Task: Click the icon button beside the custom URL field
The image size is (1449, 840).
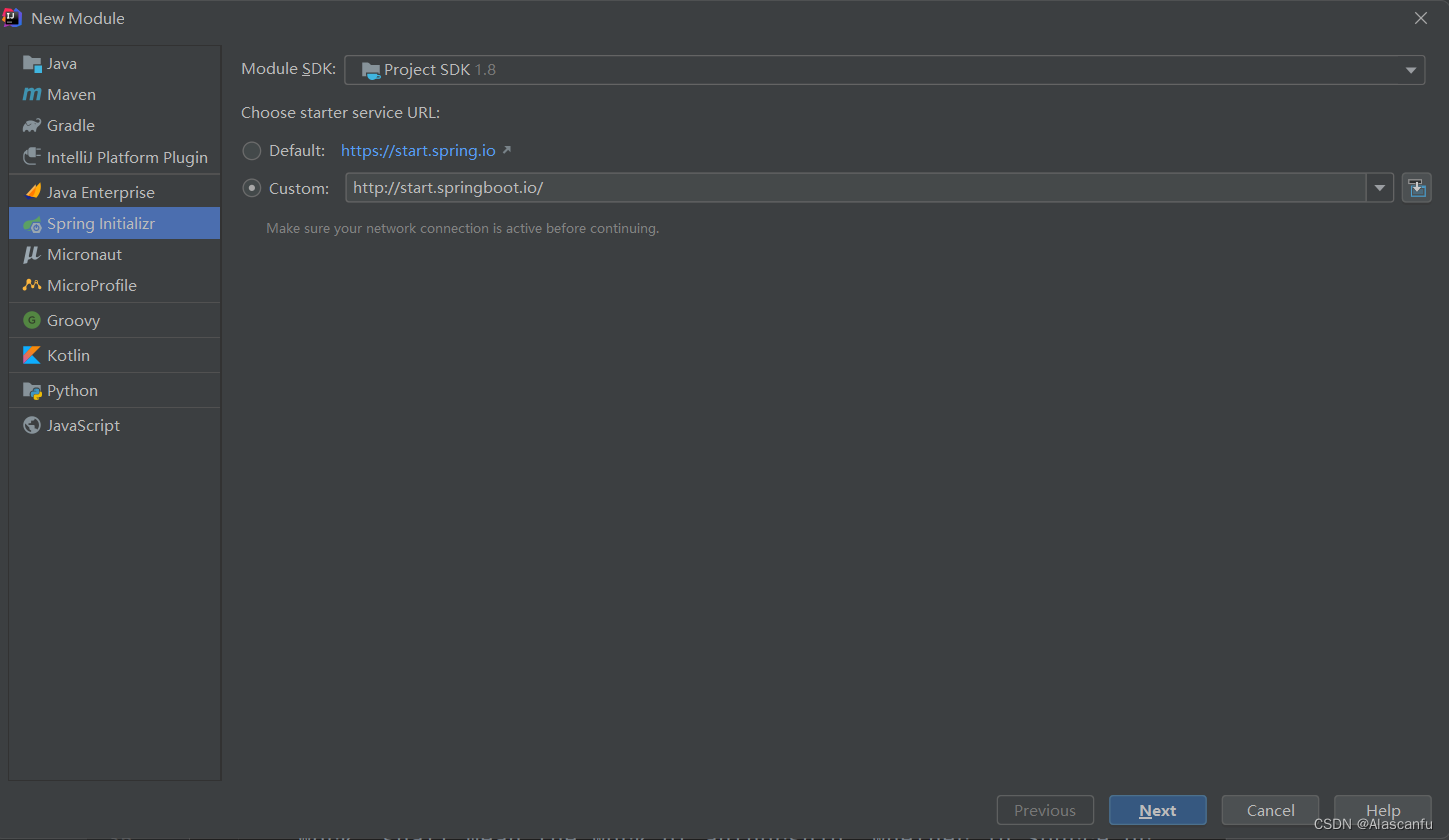Action: click(1416, 187)
